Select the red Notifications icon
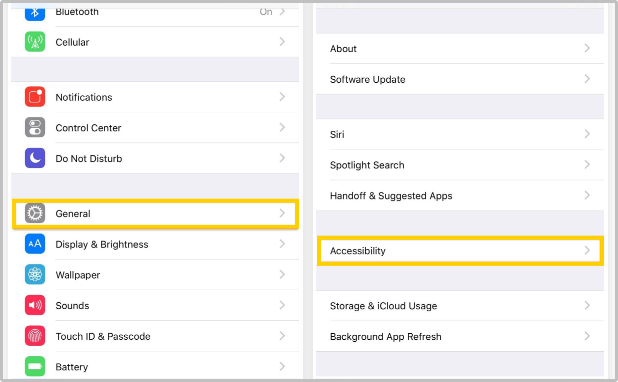Image resolution: width=618 pixels, height=382 pixels. click(35, 97)
